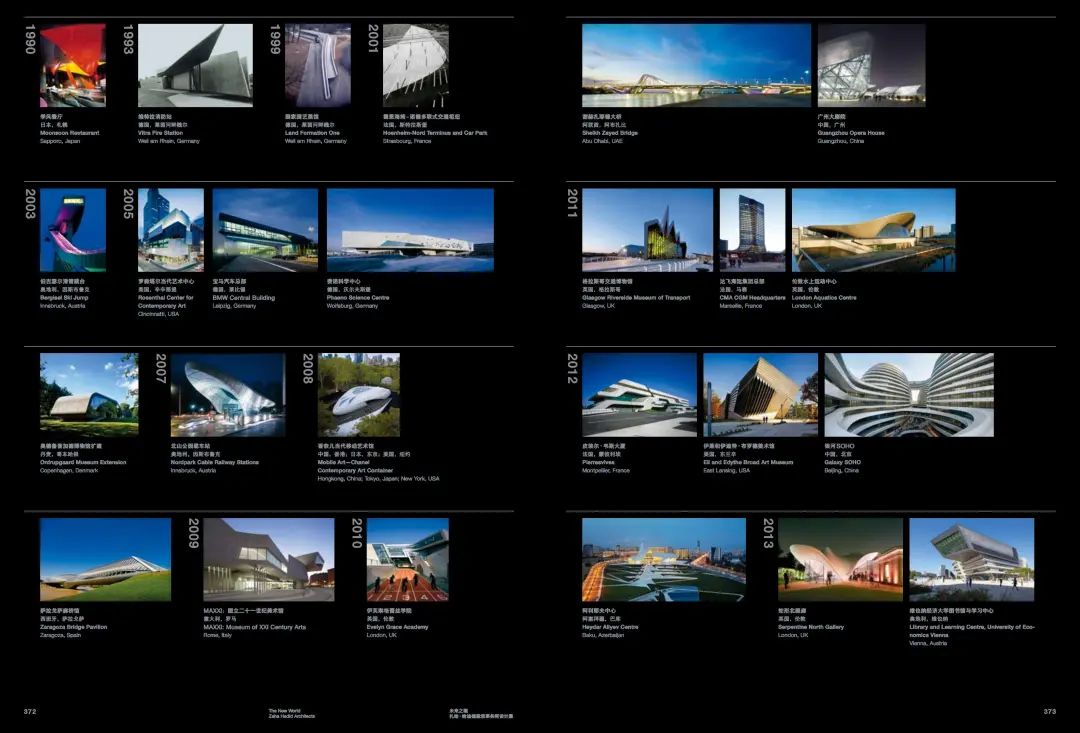The width and height of the screenshot is (1080, 733).
Task: Open the Rosenthal Center photo
Action: point(171,230)
